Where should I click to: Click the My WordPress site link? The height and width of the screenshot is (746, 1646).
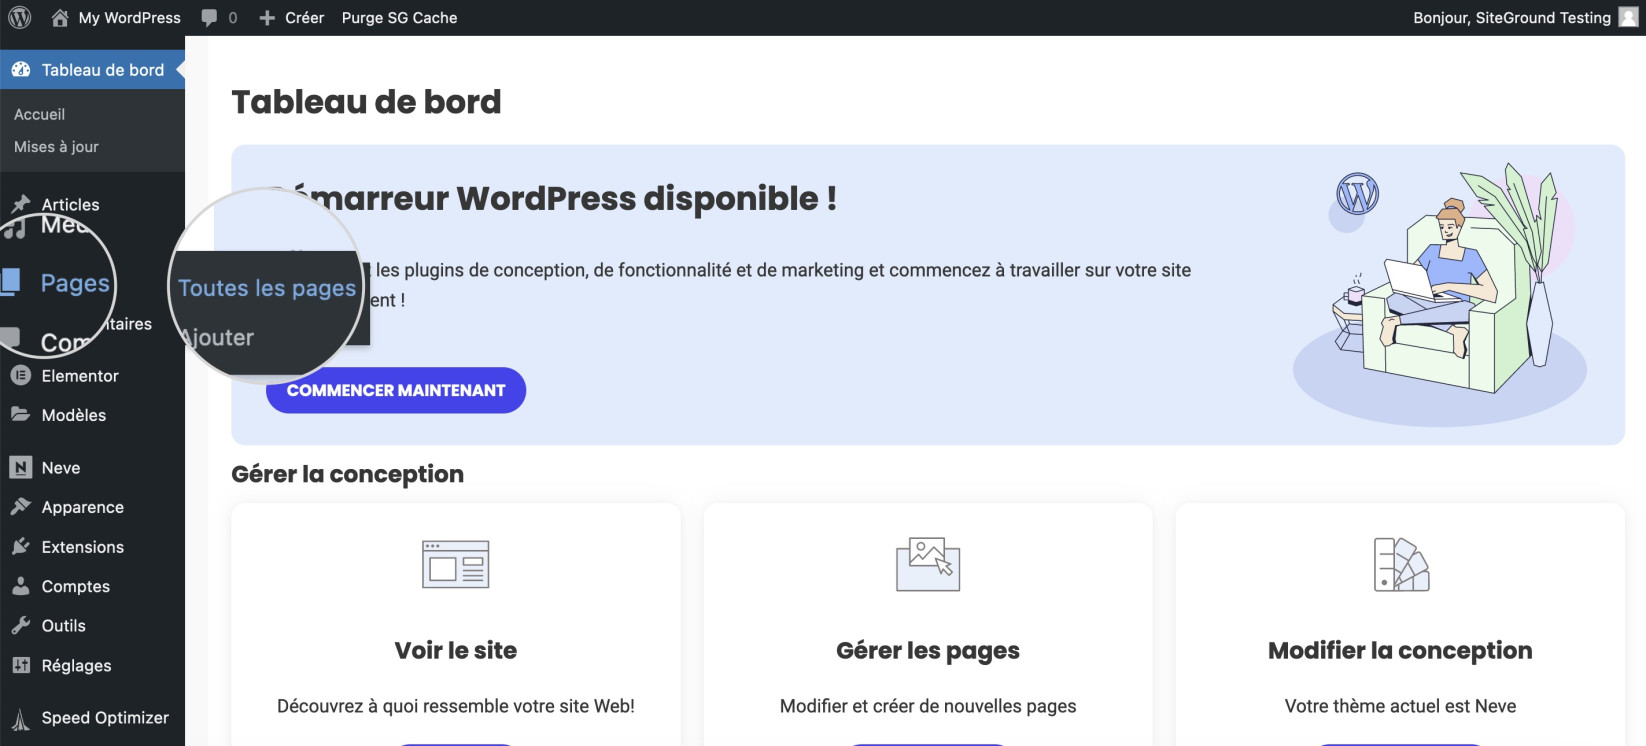point(130,18)
